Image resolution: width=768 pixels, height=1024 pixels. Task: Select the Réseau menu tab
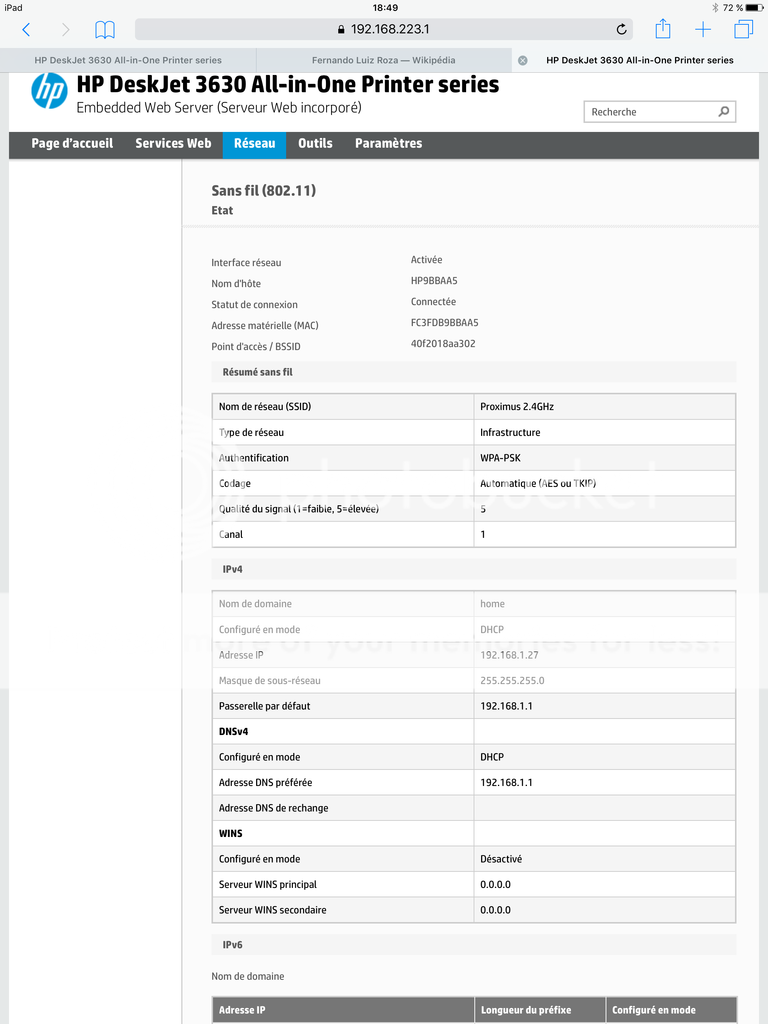click(255, 144)
